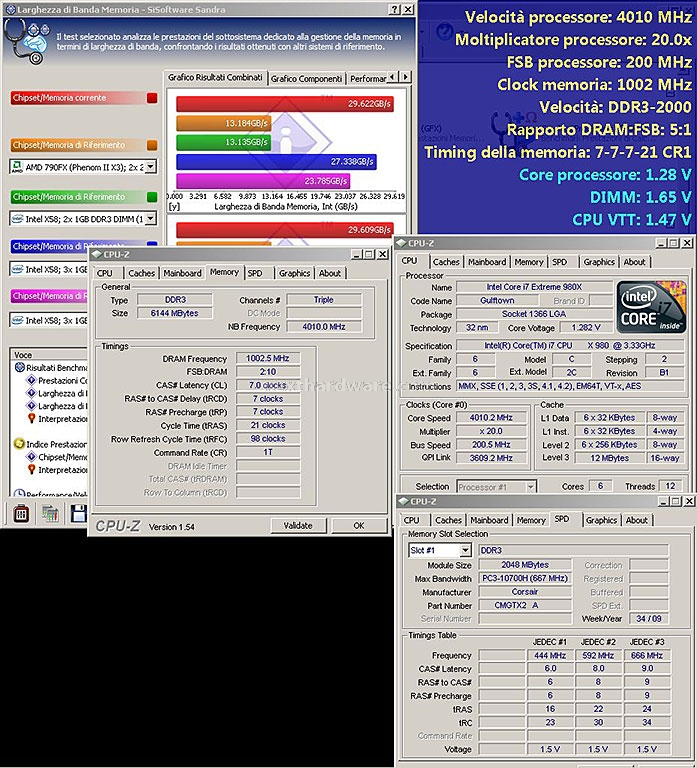697x768 pixels.
Task: Open the Graphics tab in the CPU-Z Memory window
Action: click(x=294, y=273)
